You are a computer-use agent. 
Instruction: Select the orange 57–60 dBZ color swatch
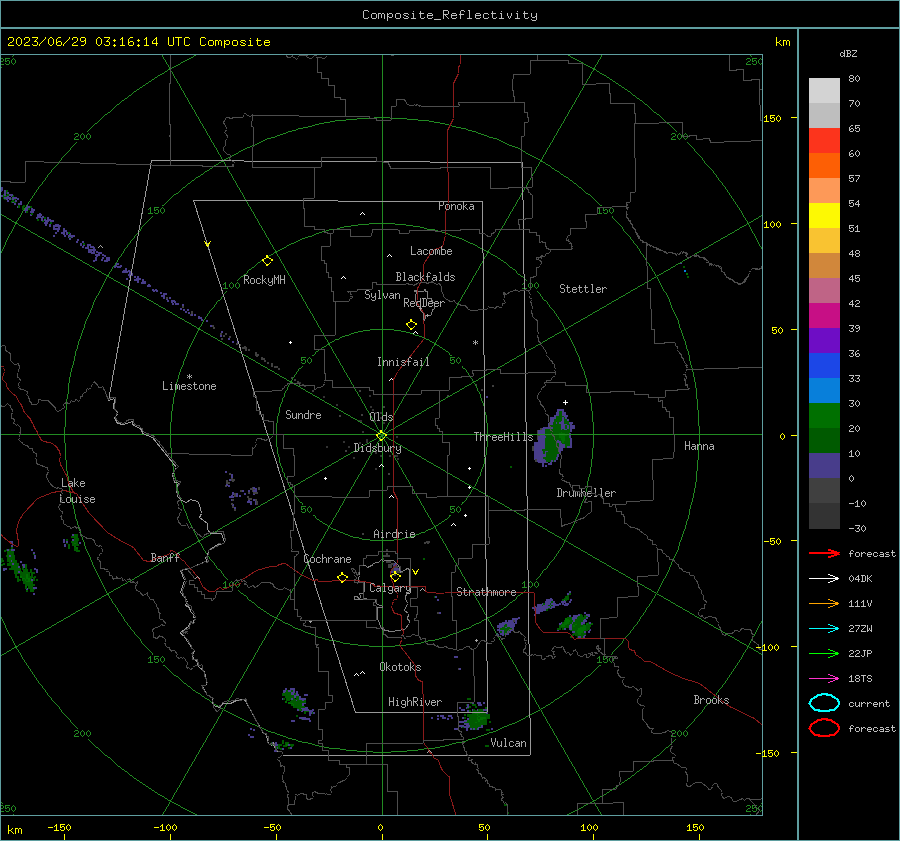coord(824,166)
